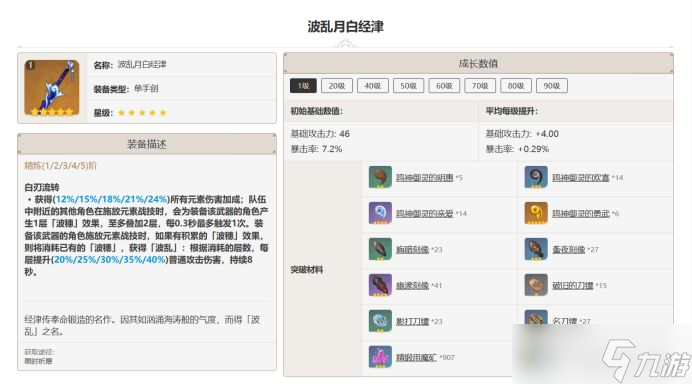Click the 成长数值 panel header

(x=478, y=63)
